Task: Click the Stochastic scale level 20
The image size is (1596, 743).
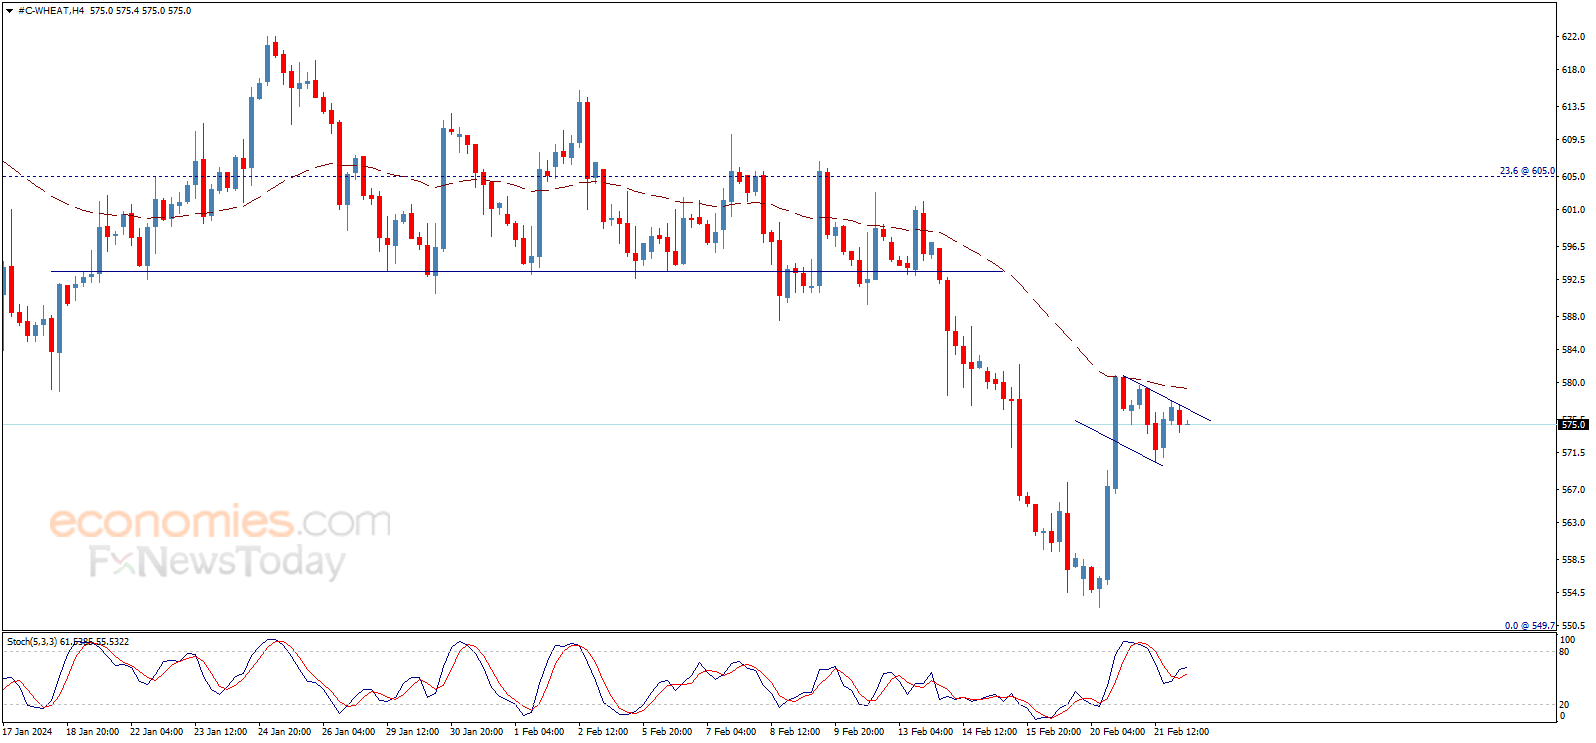Action: click(x=1565, y=705)
